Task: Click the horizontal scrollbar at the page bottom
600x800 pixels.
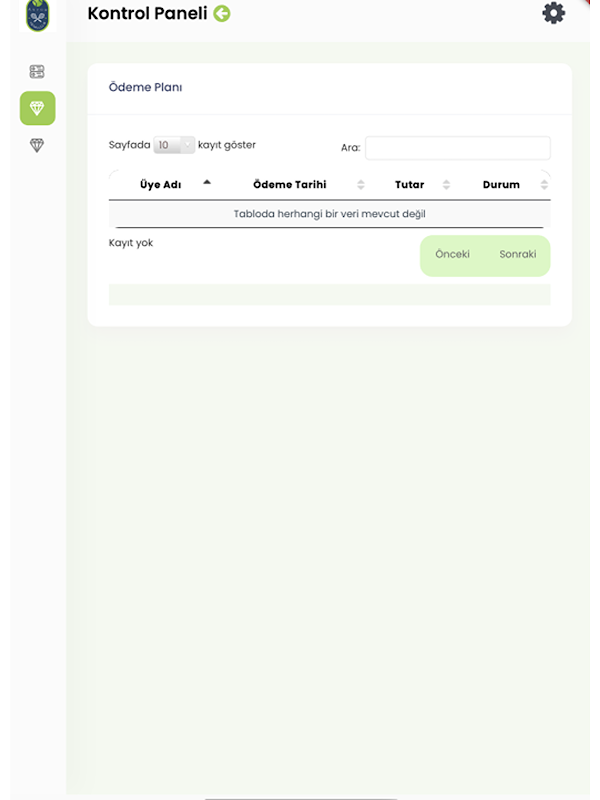Action: click(x=301, y=798)
